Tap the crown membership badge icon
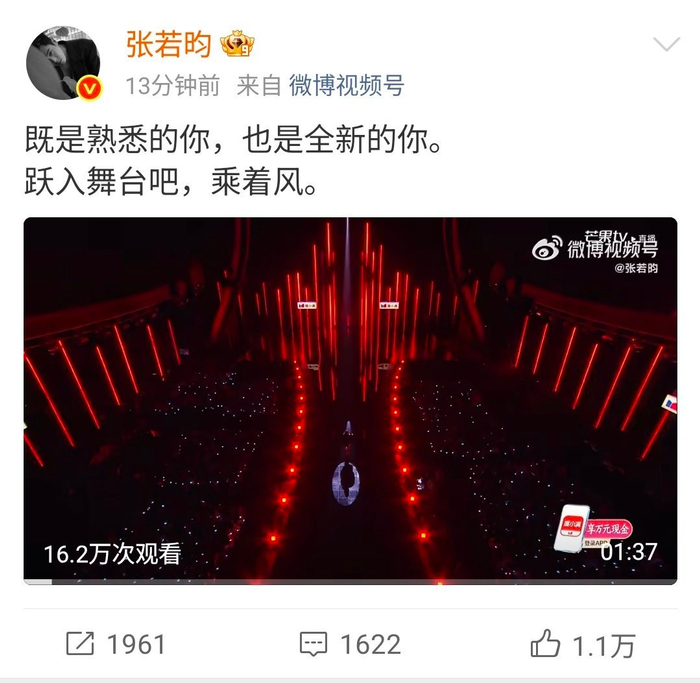The width and height of the screenshot is (700, 683). pos(237,44)
